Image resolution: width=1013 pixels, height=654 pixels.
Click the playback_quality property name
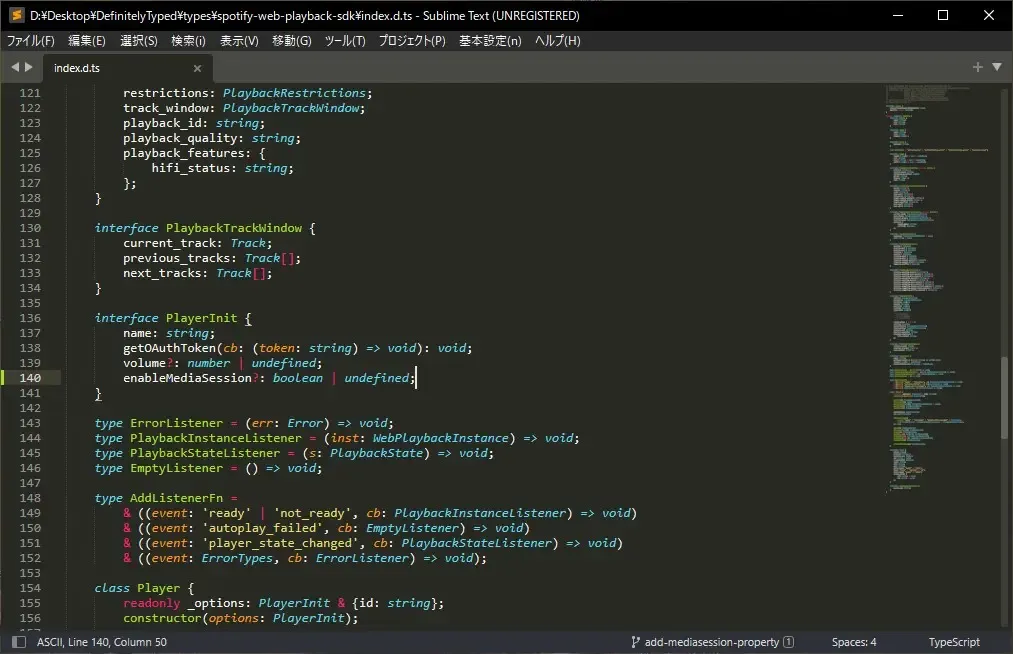180,138
